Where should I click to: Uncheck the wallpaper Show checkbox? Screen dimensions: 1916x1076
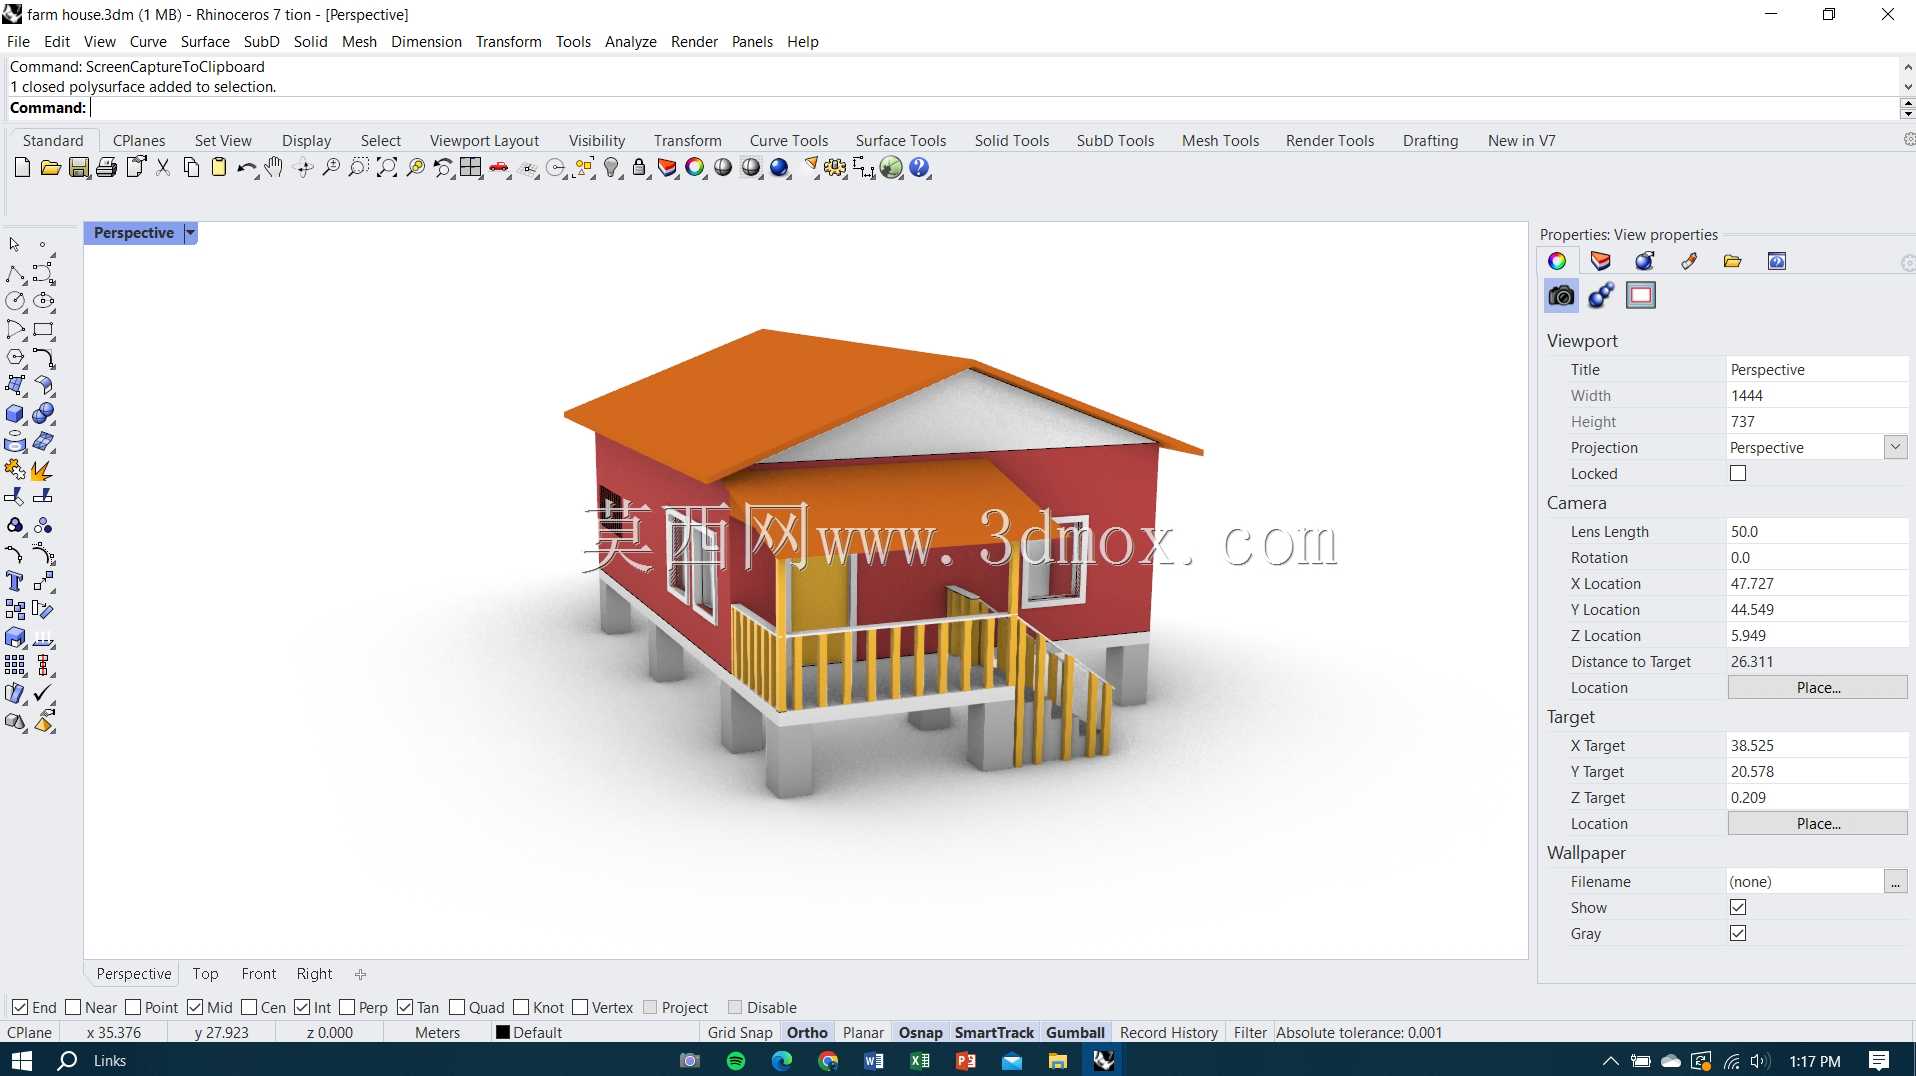tap(1738, 907)
